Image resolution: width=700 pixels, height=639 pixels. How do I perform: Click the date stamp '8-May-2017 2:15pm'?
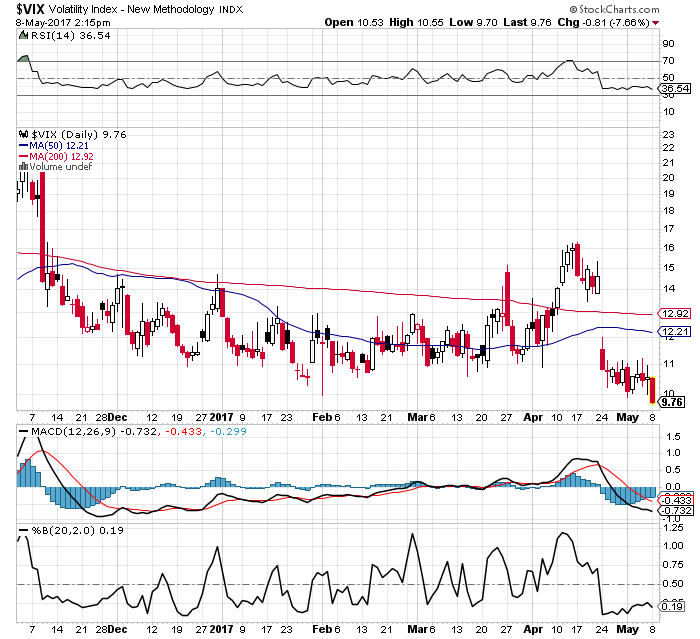[x=63, y=23]
